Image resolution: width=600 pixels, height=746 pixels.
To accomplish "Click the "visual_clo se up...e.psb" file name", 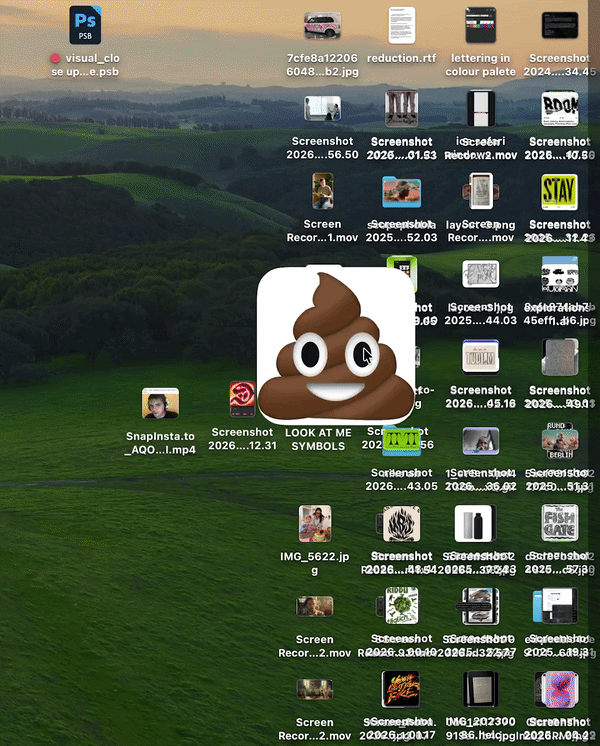I will [x=85, y=65].
